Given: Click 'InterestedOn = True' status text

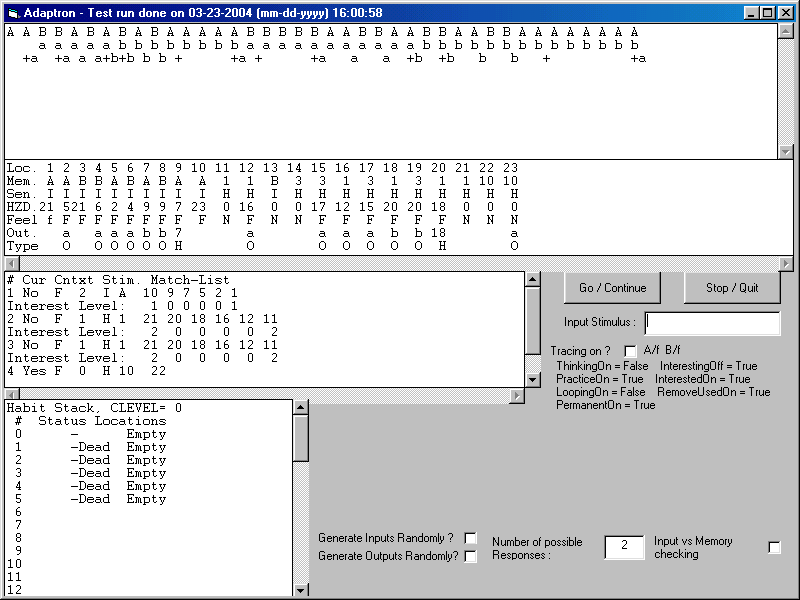Looking at the screenshot, I should coord(703,379).
